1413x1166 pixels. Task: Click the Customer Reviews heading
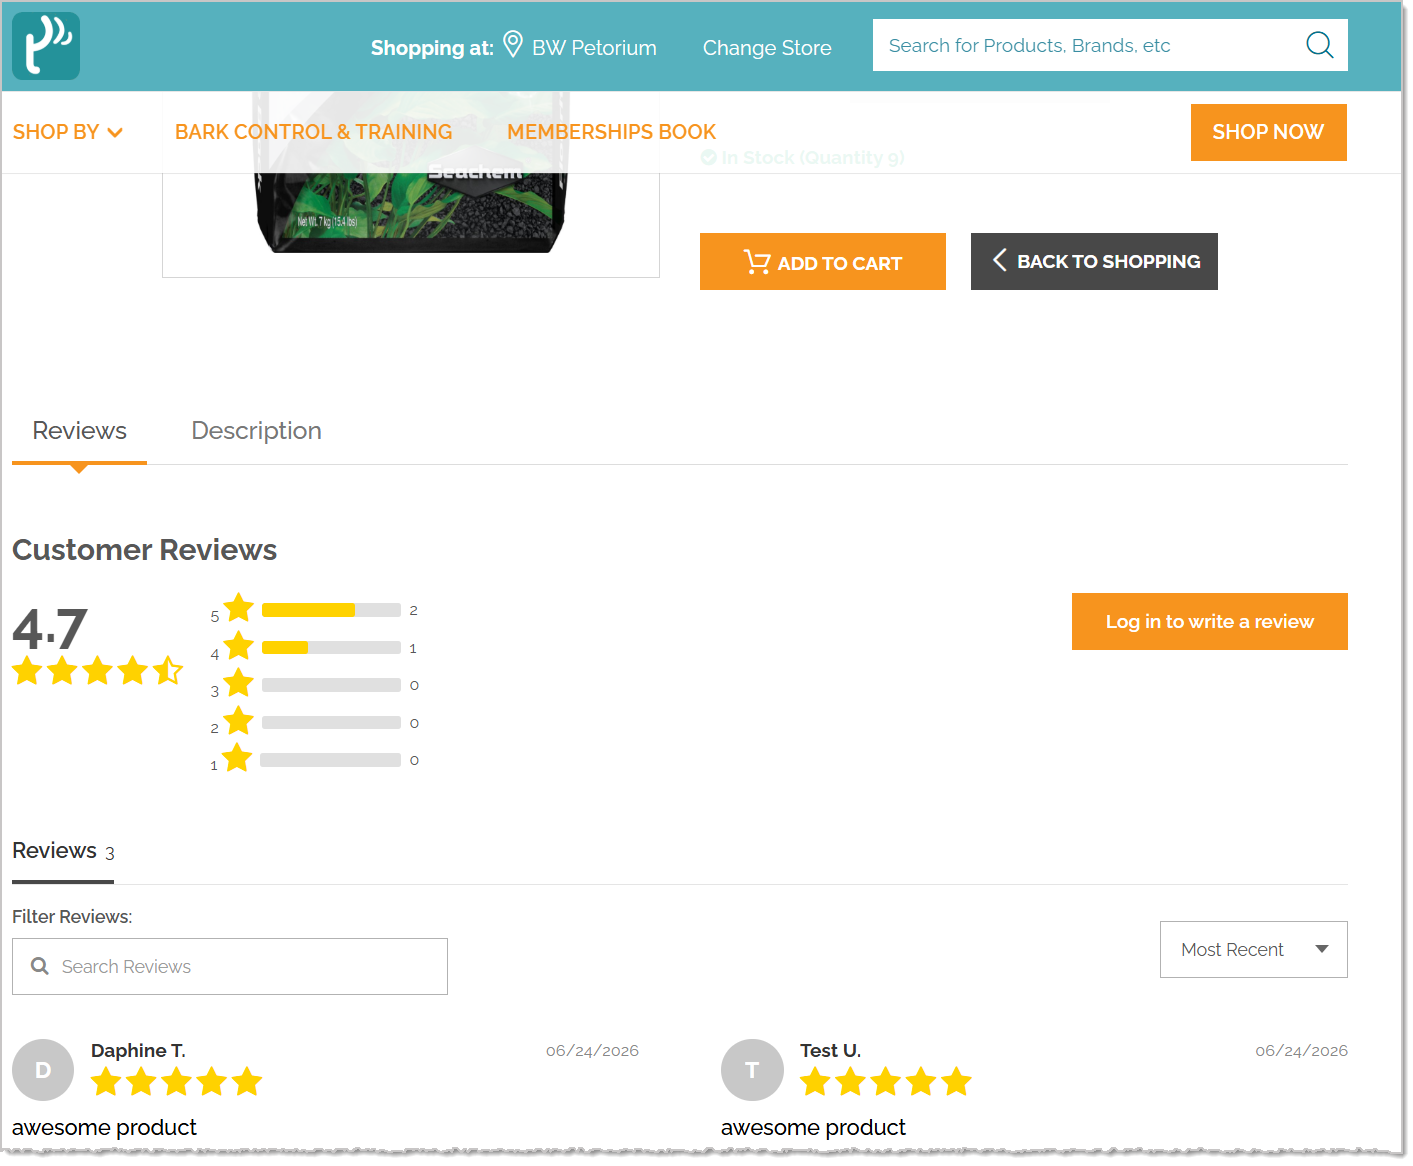[x=145, y=550]
